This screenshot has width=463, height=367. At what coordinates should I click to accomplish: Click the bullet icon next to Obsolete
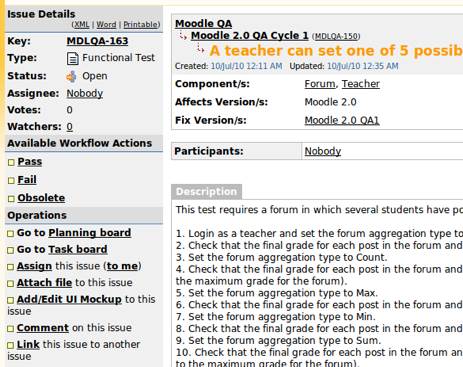tap(11, 199)
